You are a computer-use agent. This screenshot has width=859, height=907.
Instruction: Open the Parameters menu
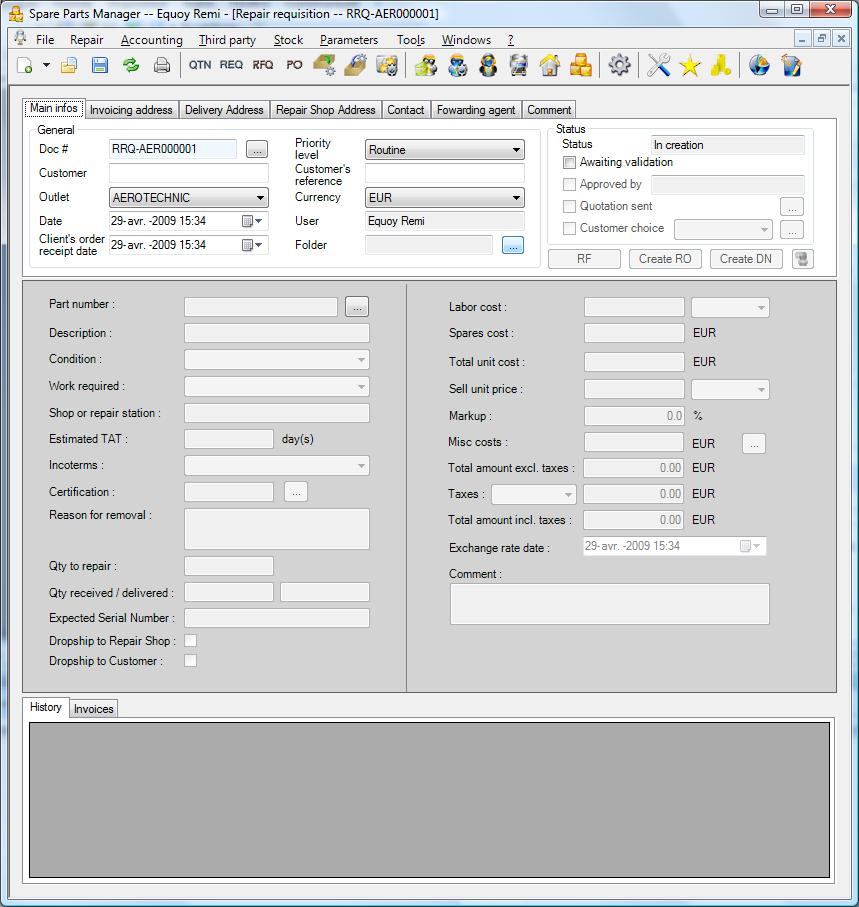(x=349, y=40)
